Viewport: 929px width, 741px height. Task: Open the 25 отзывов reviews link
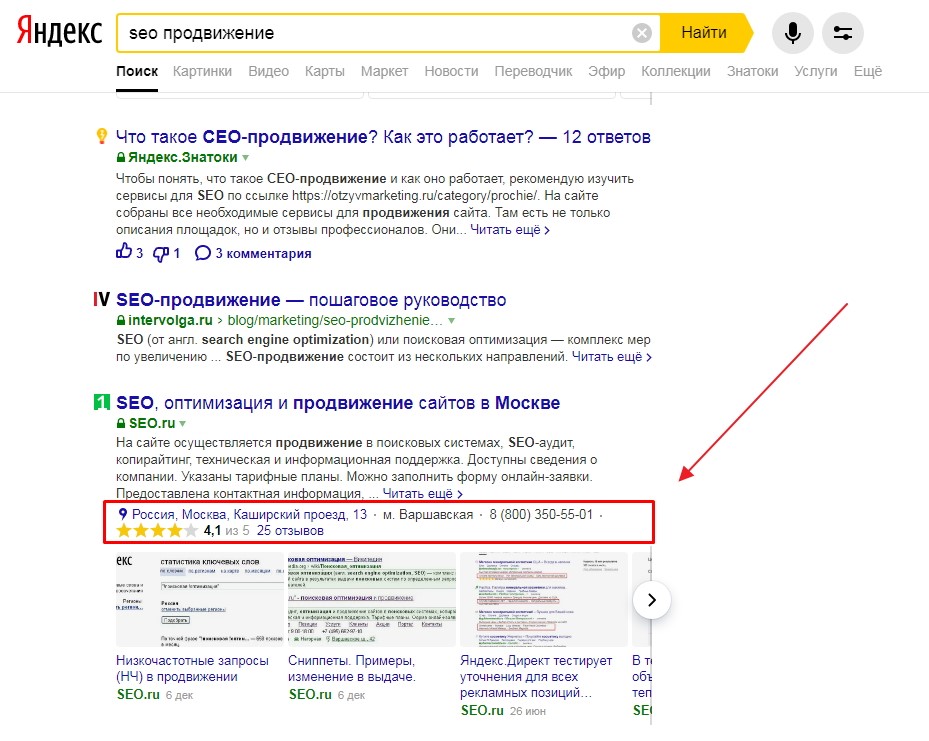[290, 531]
